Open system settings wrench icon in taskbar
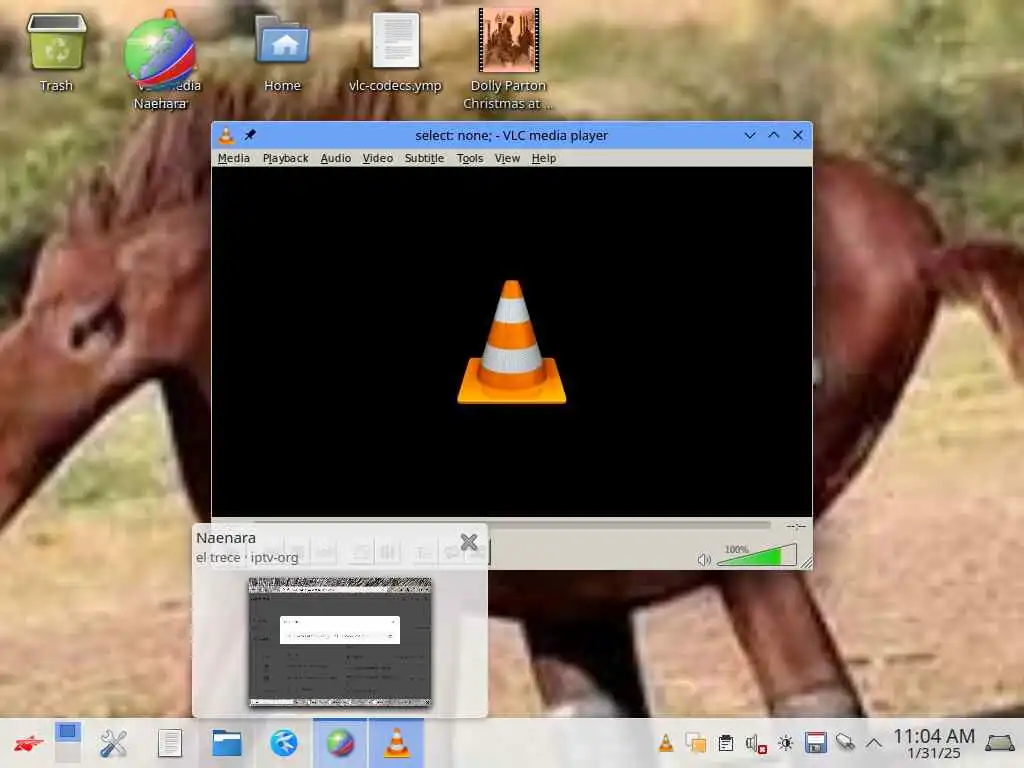 [x=114, y=743]
